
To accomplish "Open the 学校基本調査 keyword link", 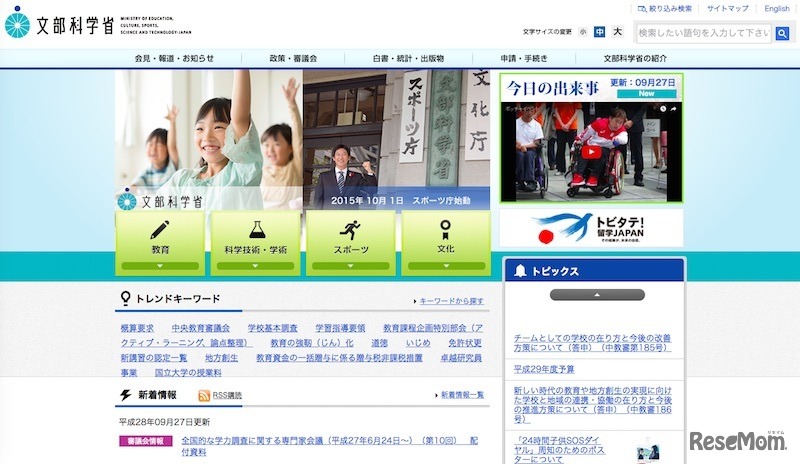I will 272,328.
